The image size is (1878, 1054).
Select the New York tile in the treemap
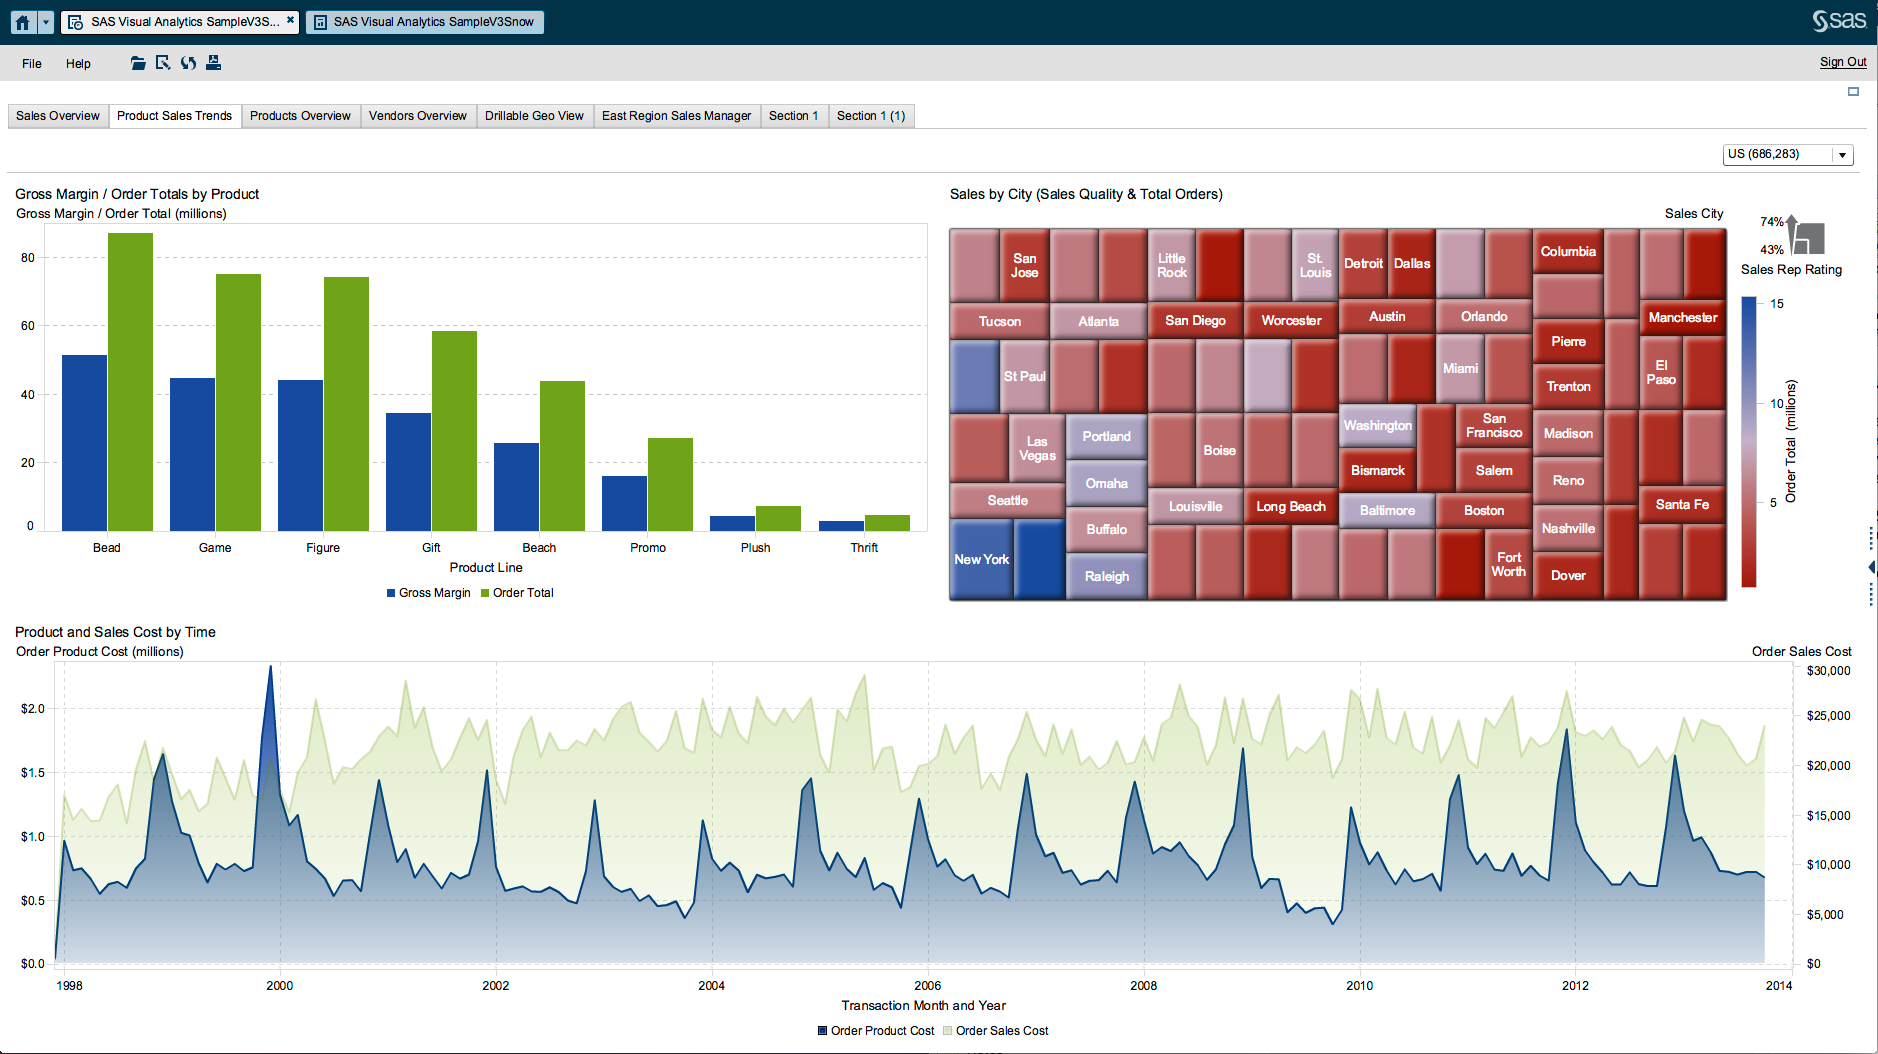(981, 559)
